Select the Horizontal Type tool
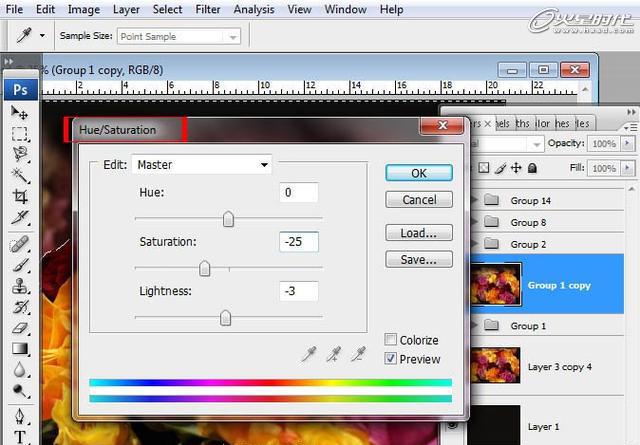This screenshot has height=445, width=640. pyautogui.click(x=19, y=436)
